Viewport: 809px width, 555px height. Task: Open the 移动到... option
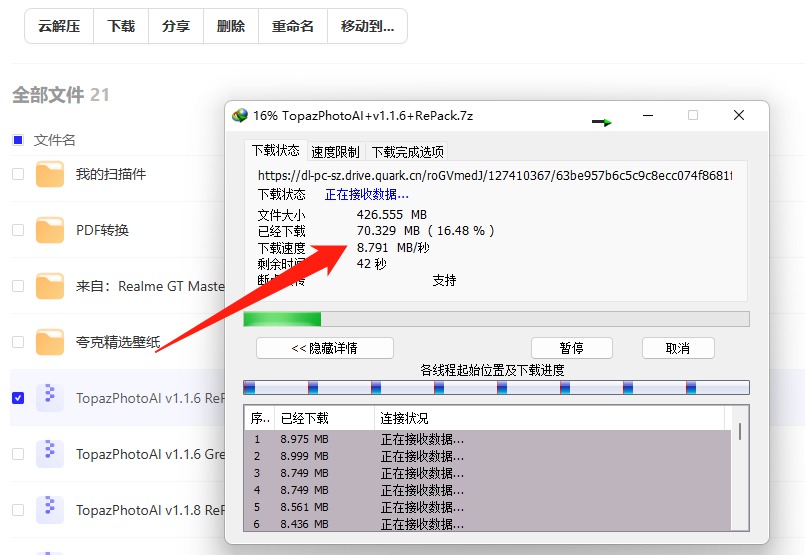coord(367,26)
